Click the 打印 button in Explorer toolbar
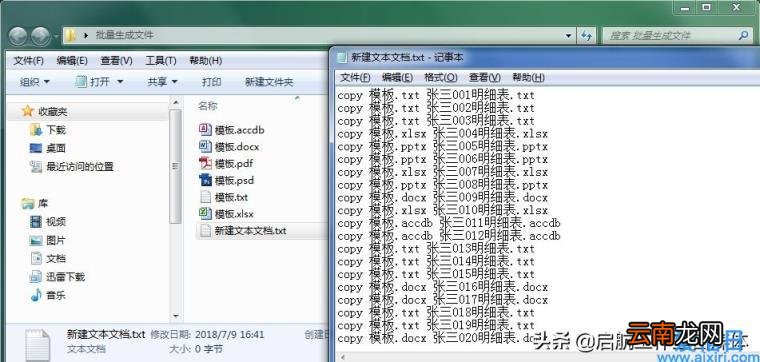This screenshot has height=362, width=760. pyautogui.click(x=212, y=82)
